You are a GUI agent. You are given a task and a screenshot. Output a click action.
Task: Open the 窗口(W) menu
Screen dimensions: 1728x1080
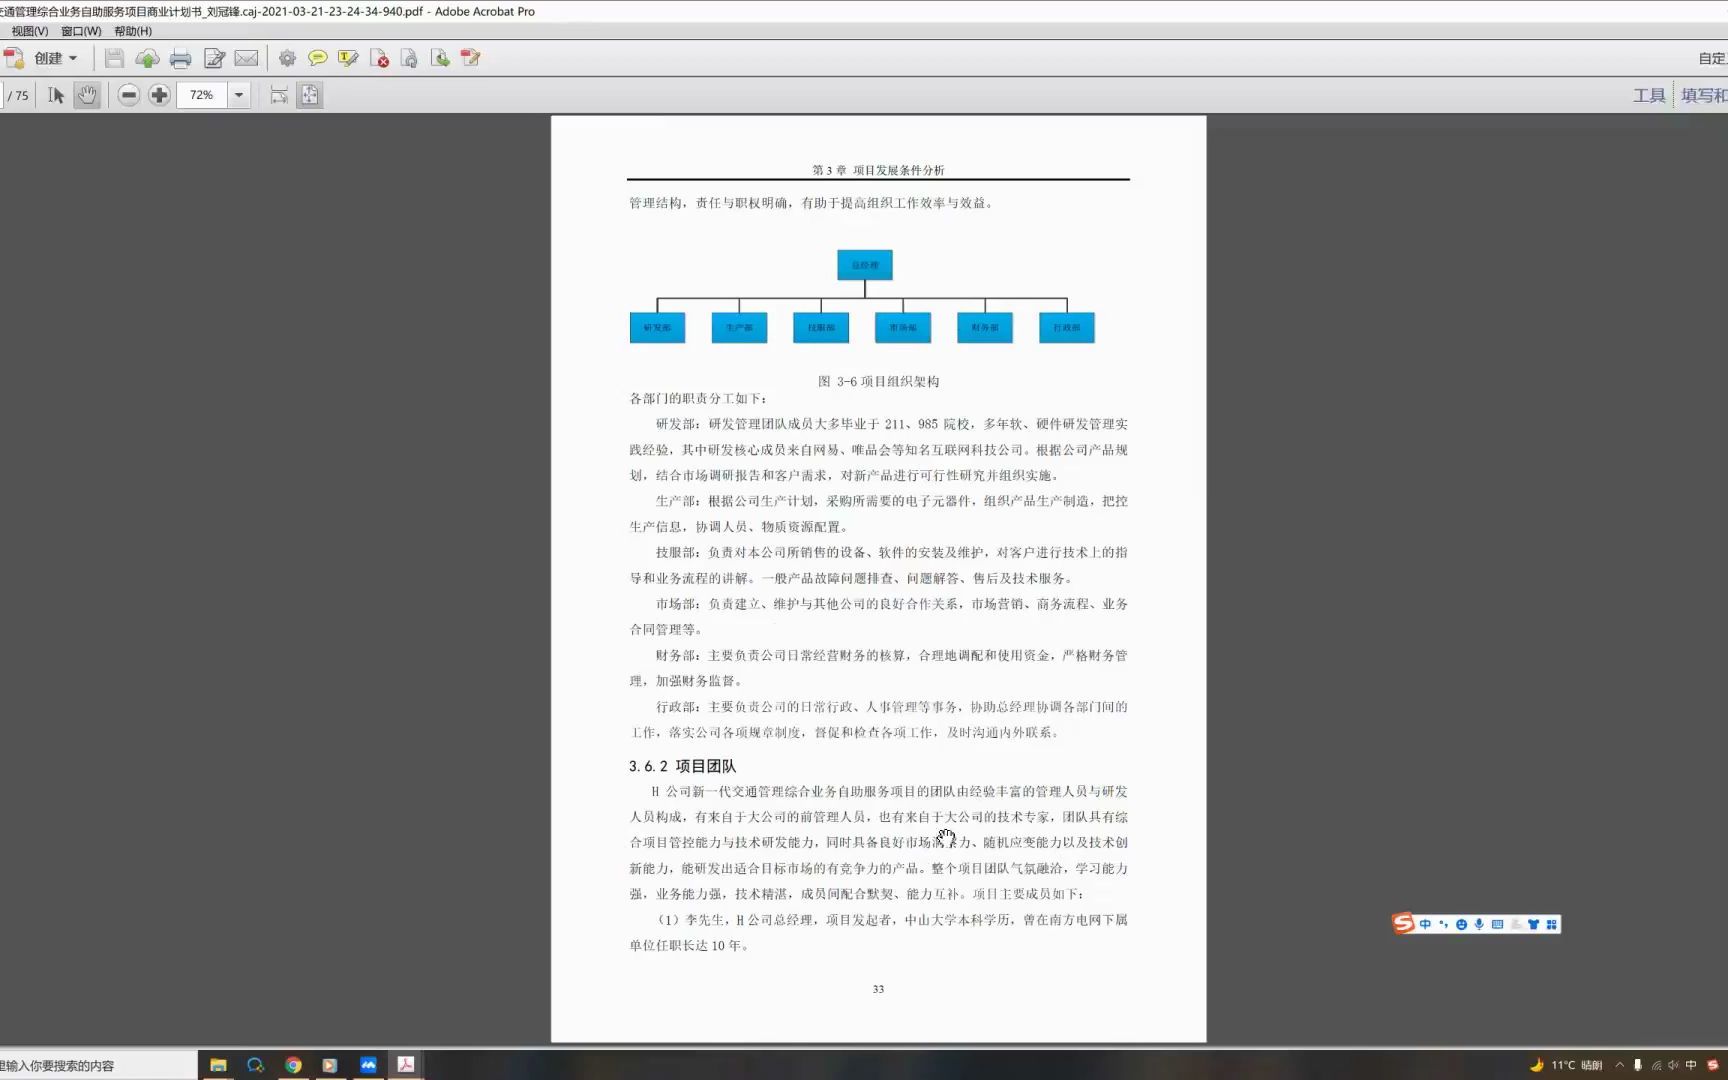pos(81,31)
